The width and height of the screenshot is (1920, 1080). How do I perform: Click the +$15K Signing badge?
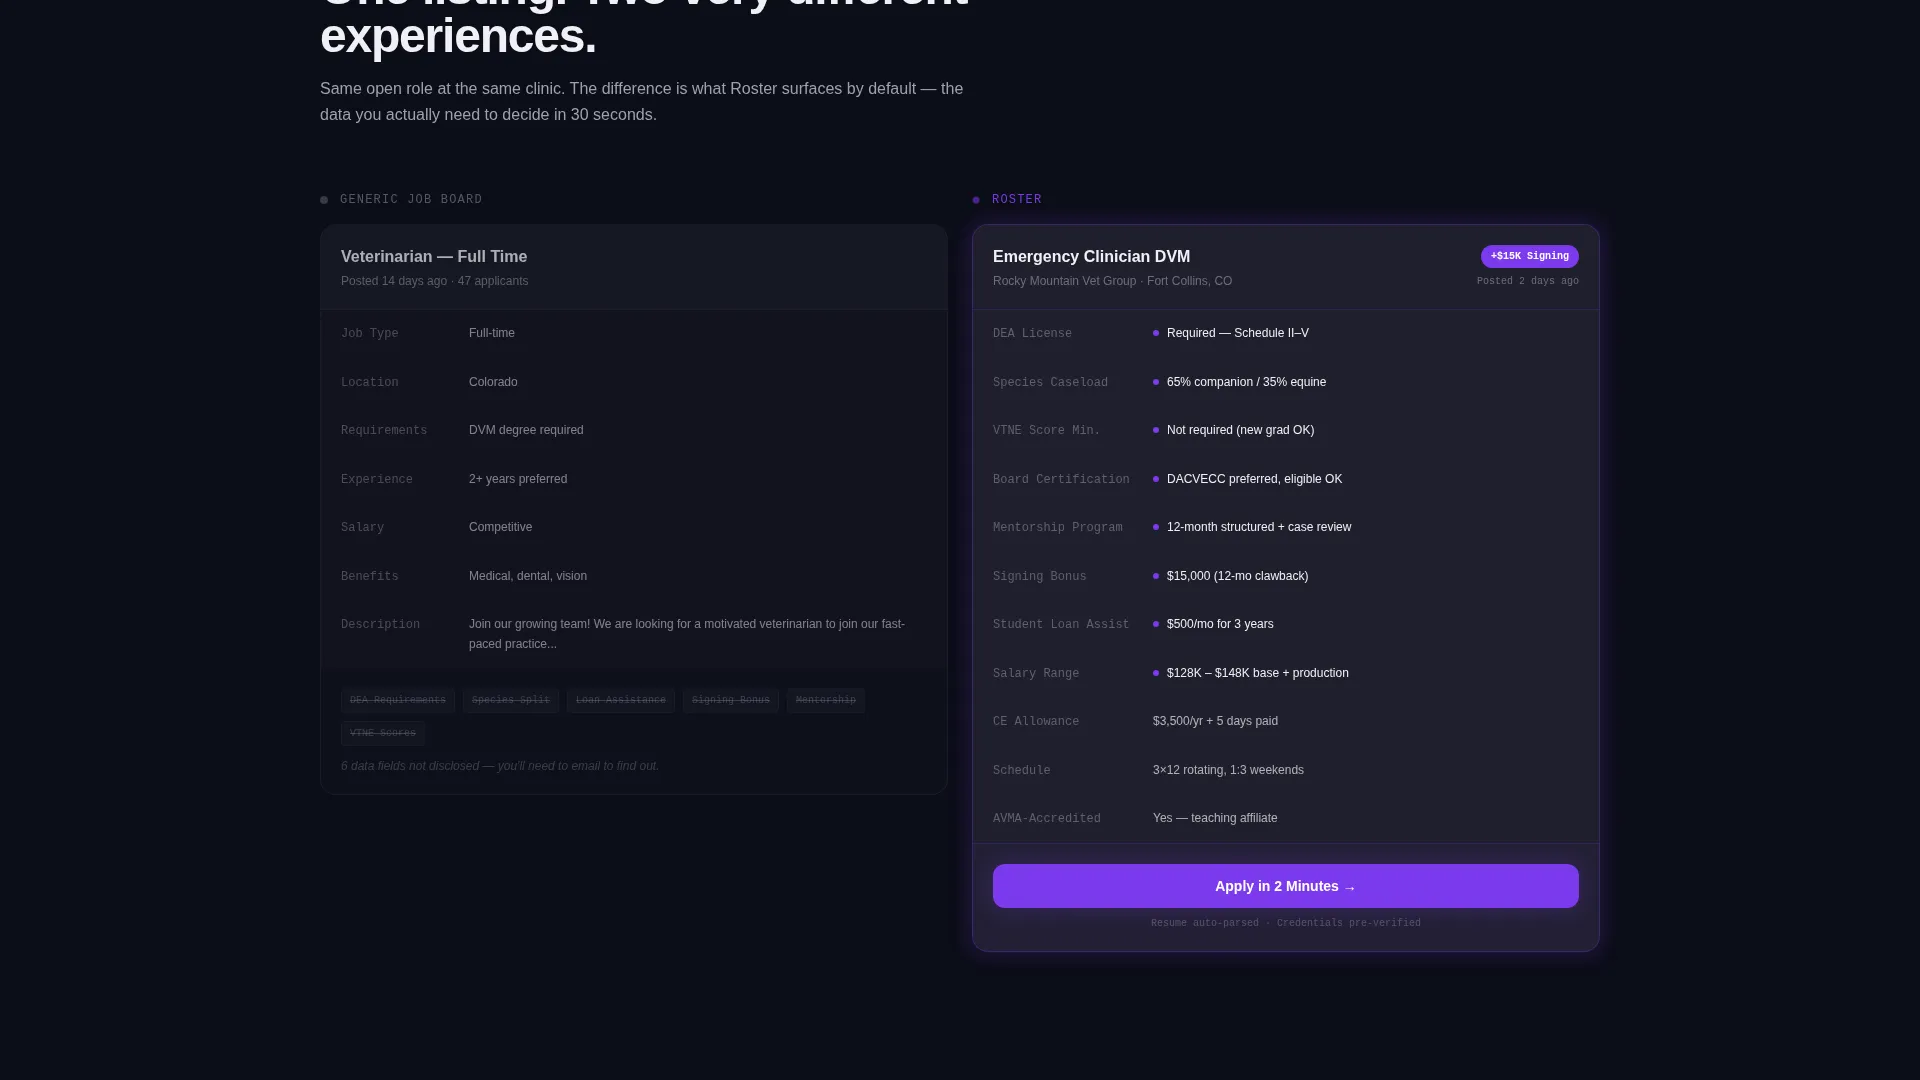(1529, 256)
